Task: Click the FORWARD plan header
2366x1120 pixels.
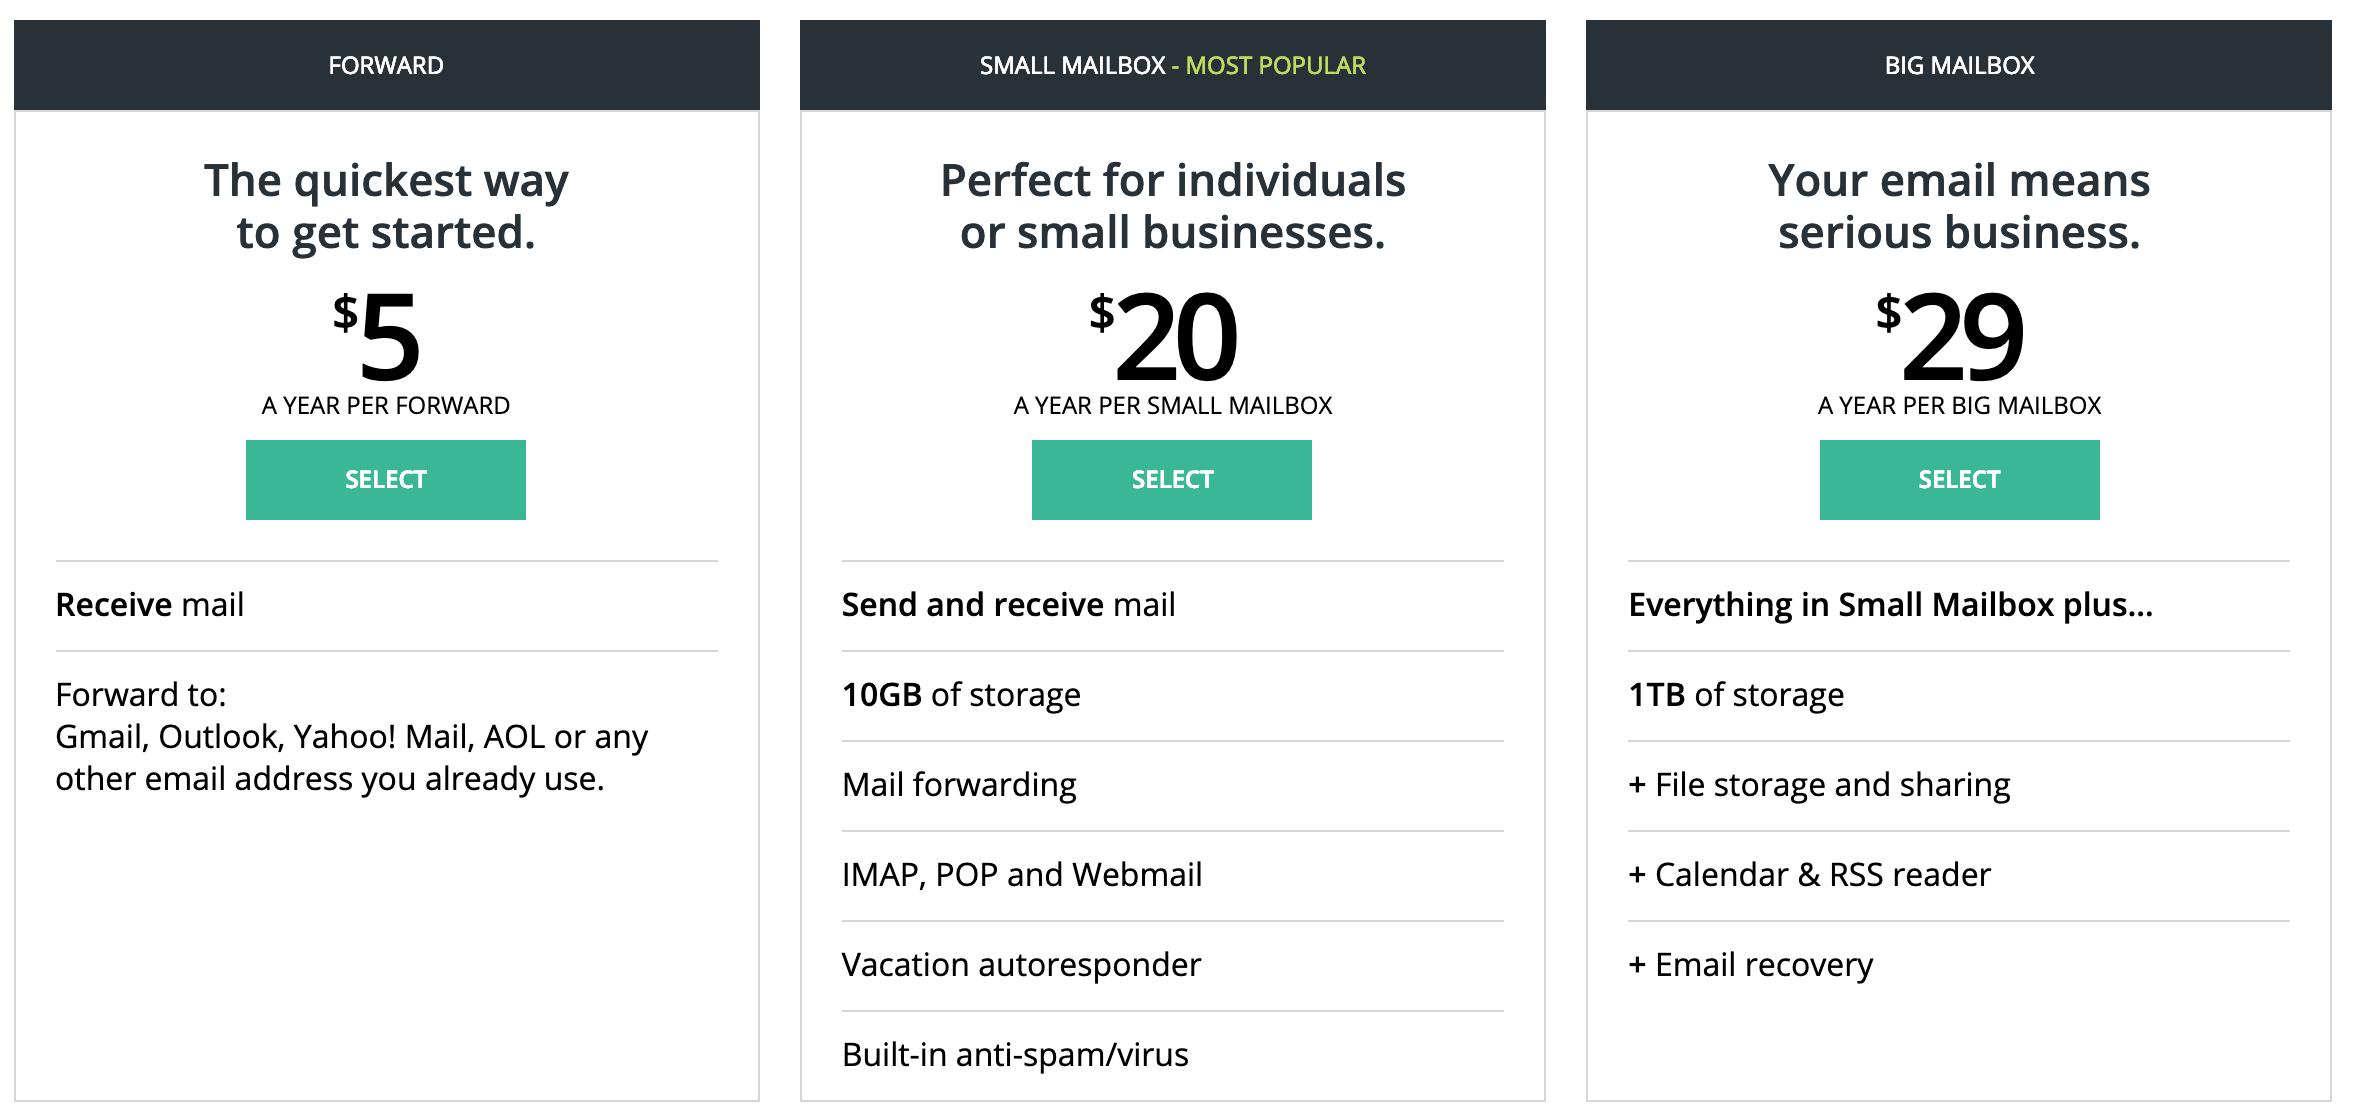Action: tap(386, 65)
